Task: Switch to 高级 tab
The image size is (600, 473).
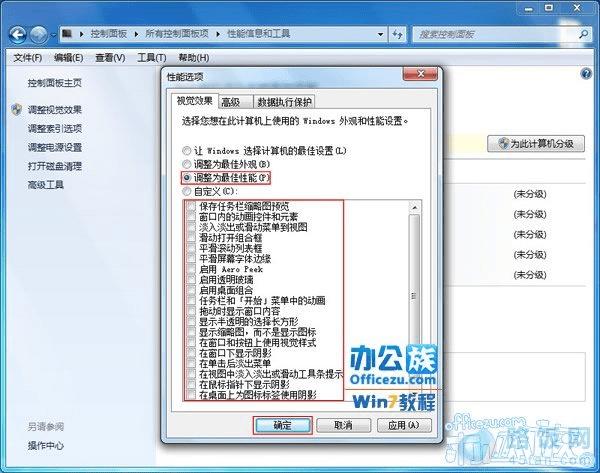Action: point(236,102)
